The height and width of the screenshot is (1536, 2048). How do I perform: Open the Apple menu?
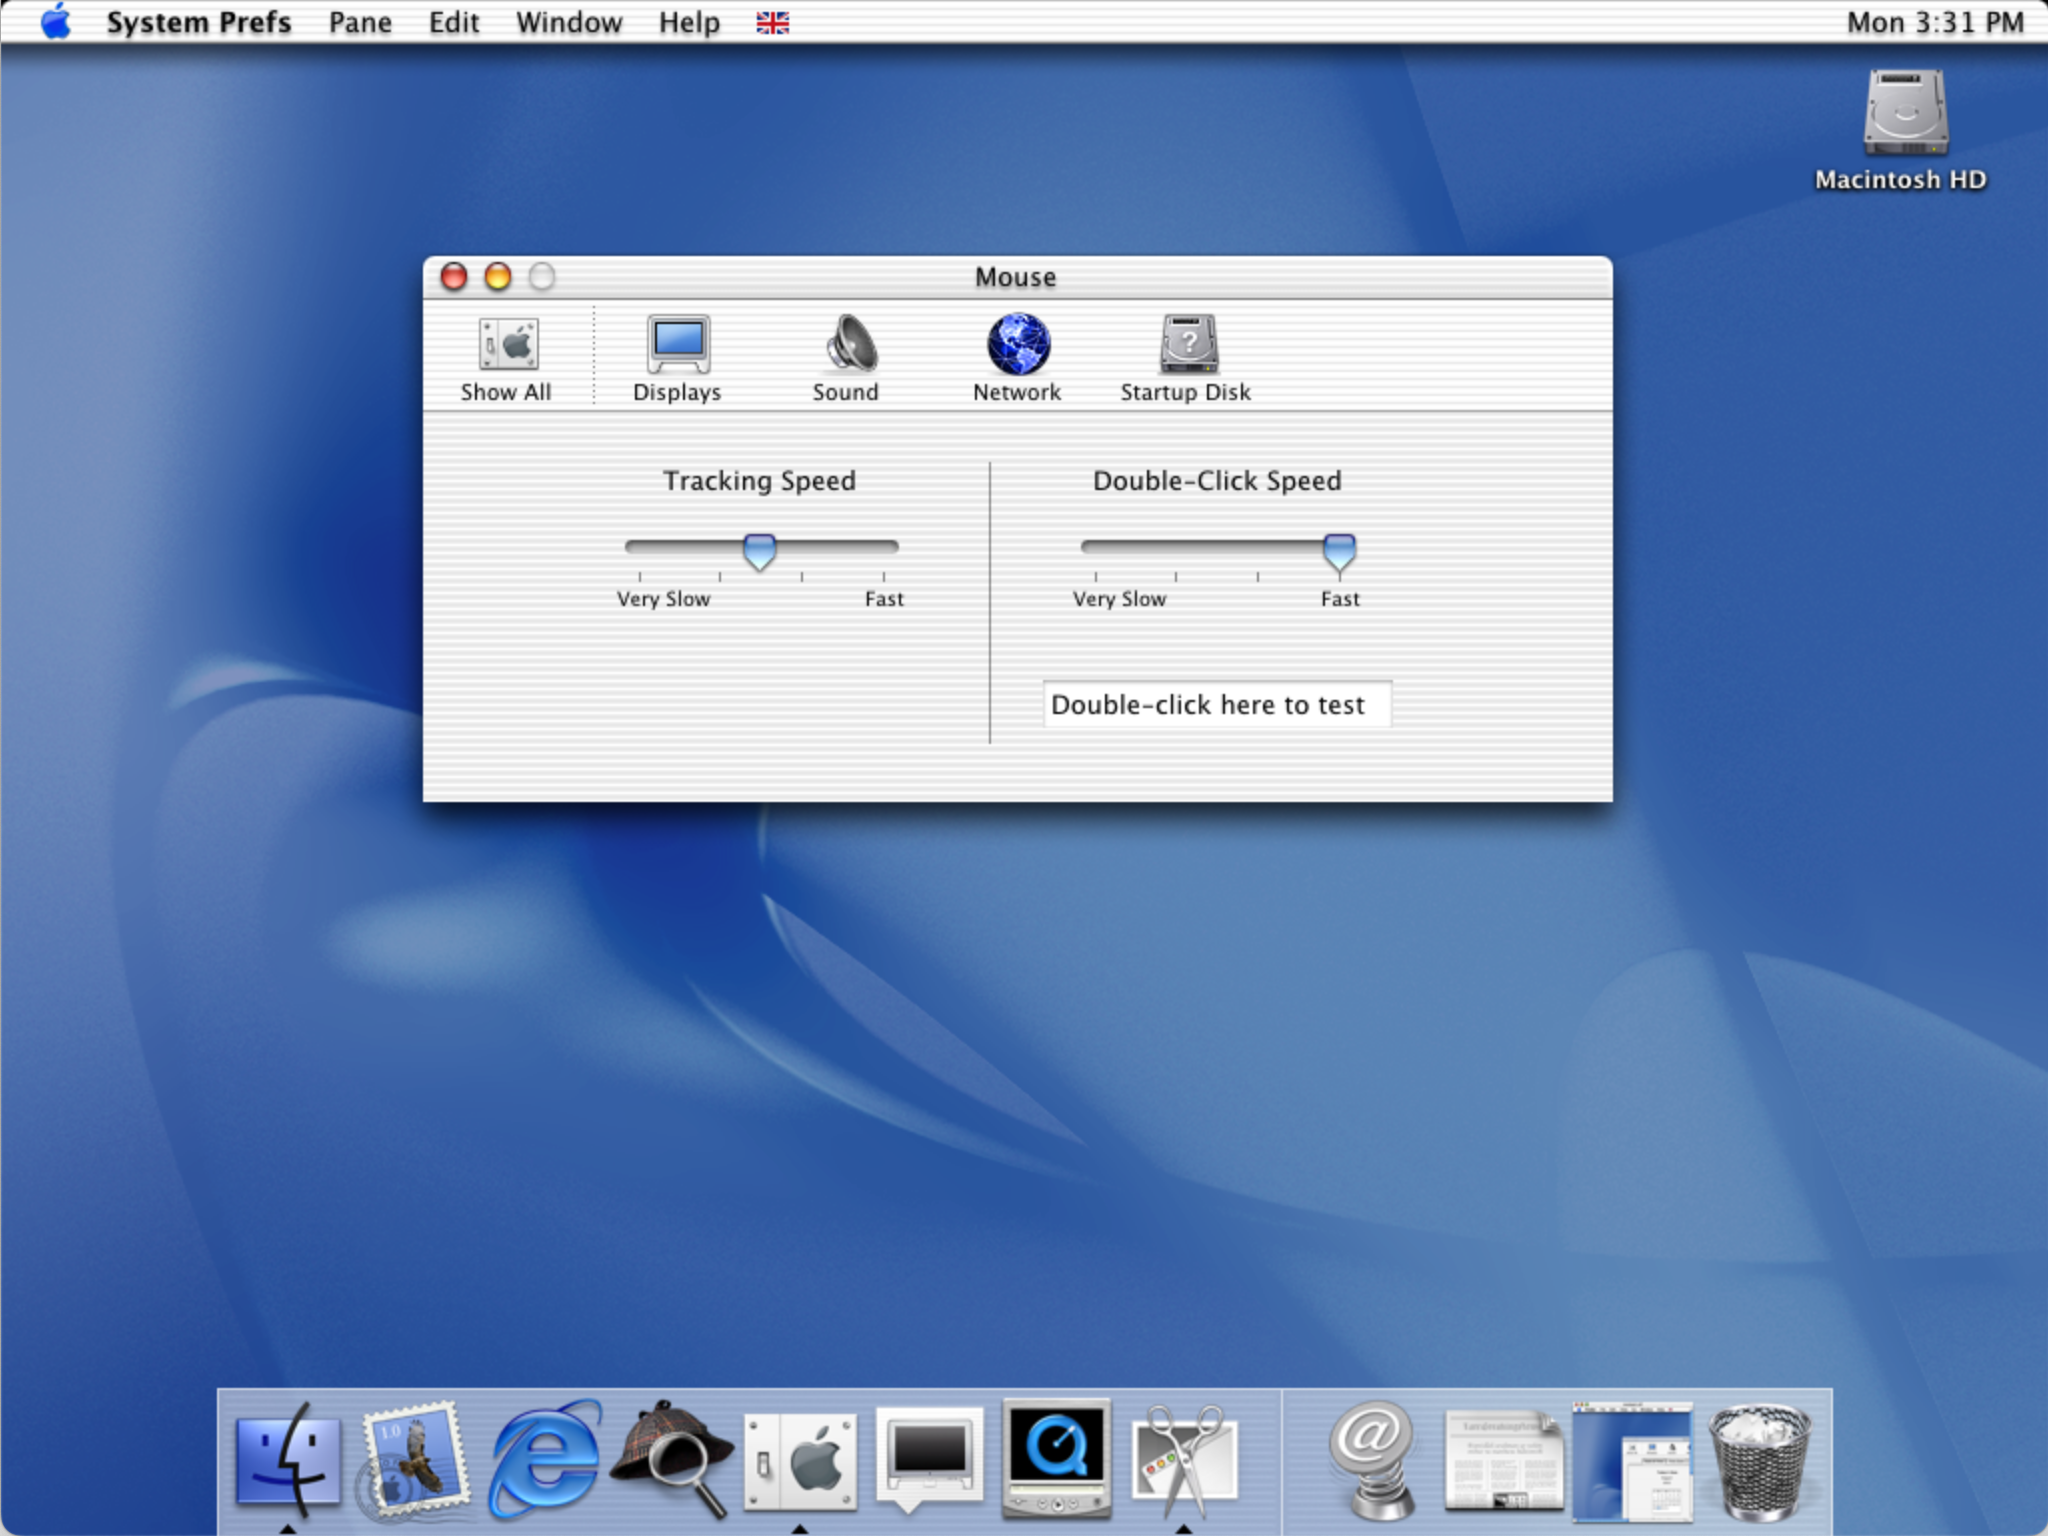(x=56, y=22)
